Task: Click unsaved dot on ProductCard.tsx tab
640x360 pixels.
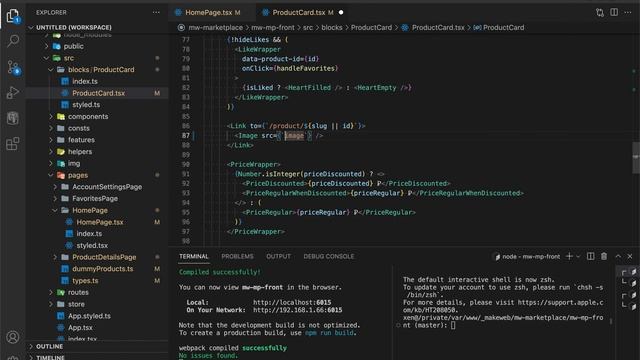Action: [341, 13]
